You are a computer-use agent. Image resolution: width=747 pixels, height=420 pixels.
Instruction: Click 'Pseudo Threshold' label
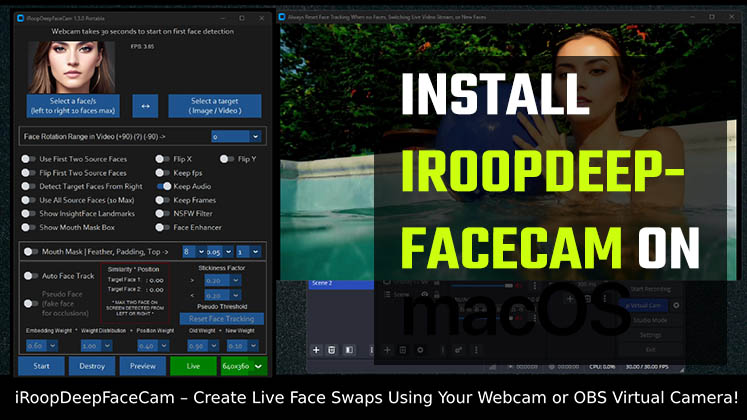(x=222, y=307)
